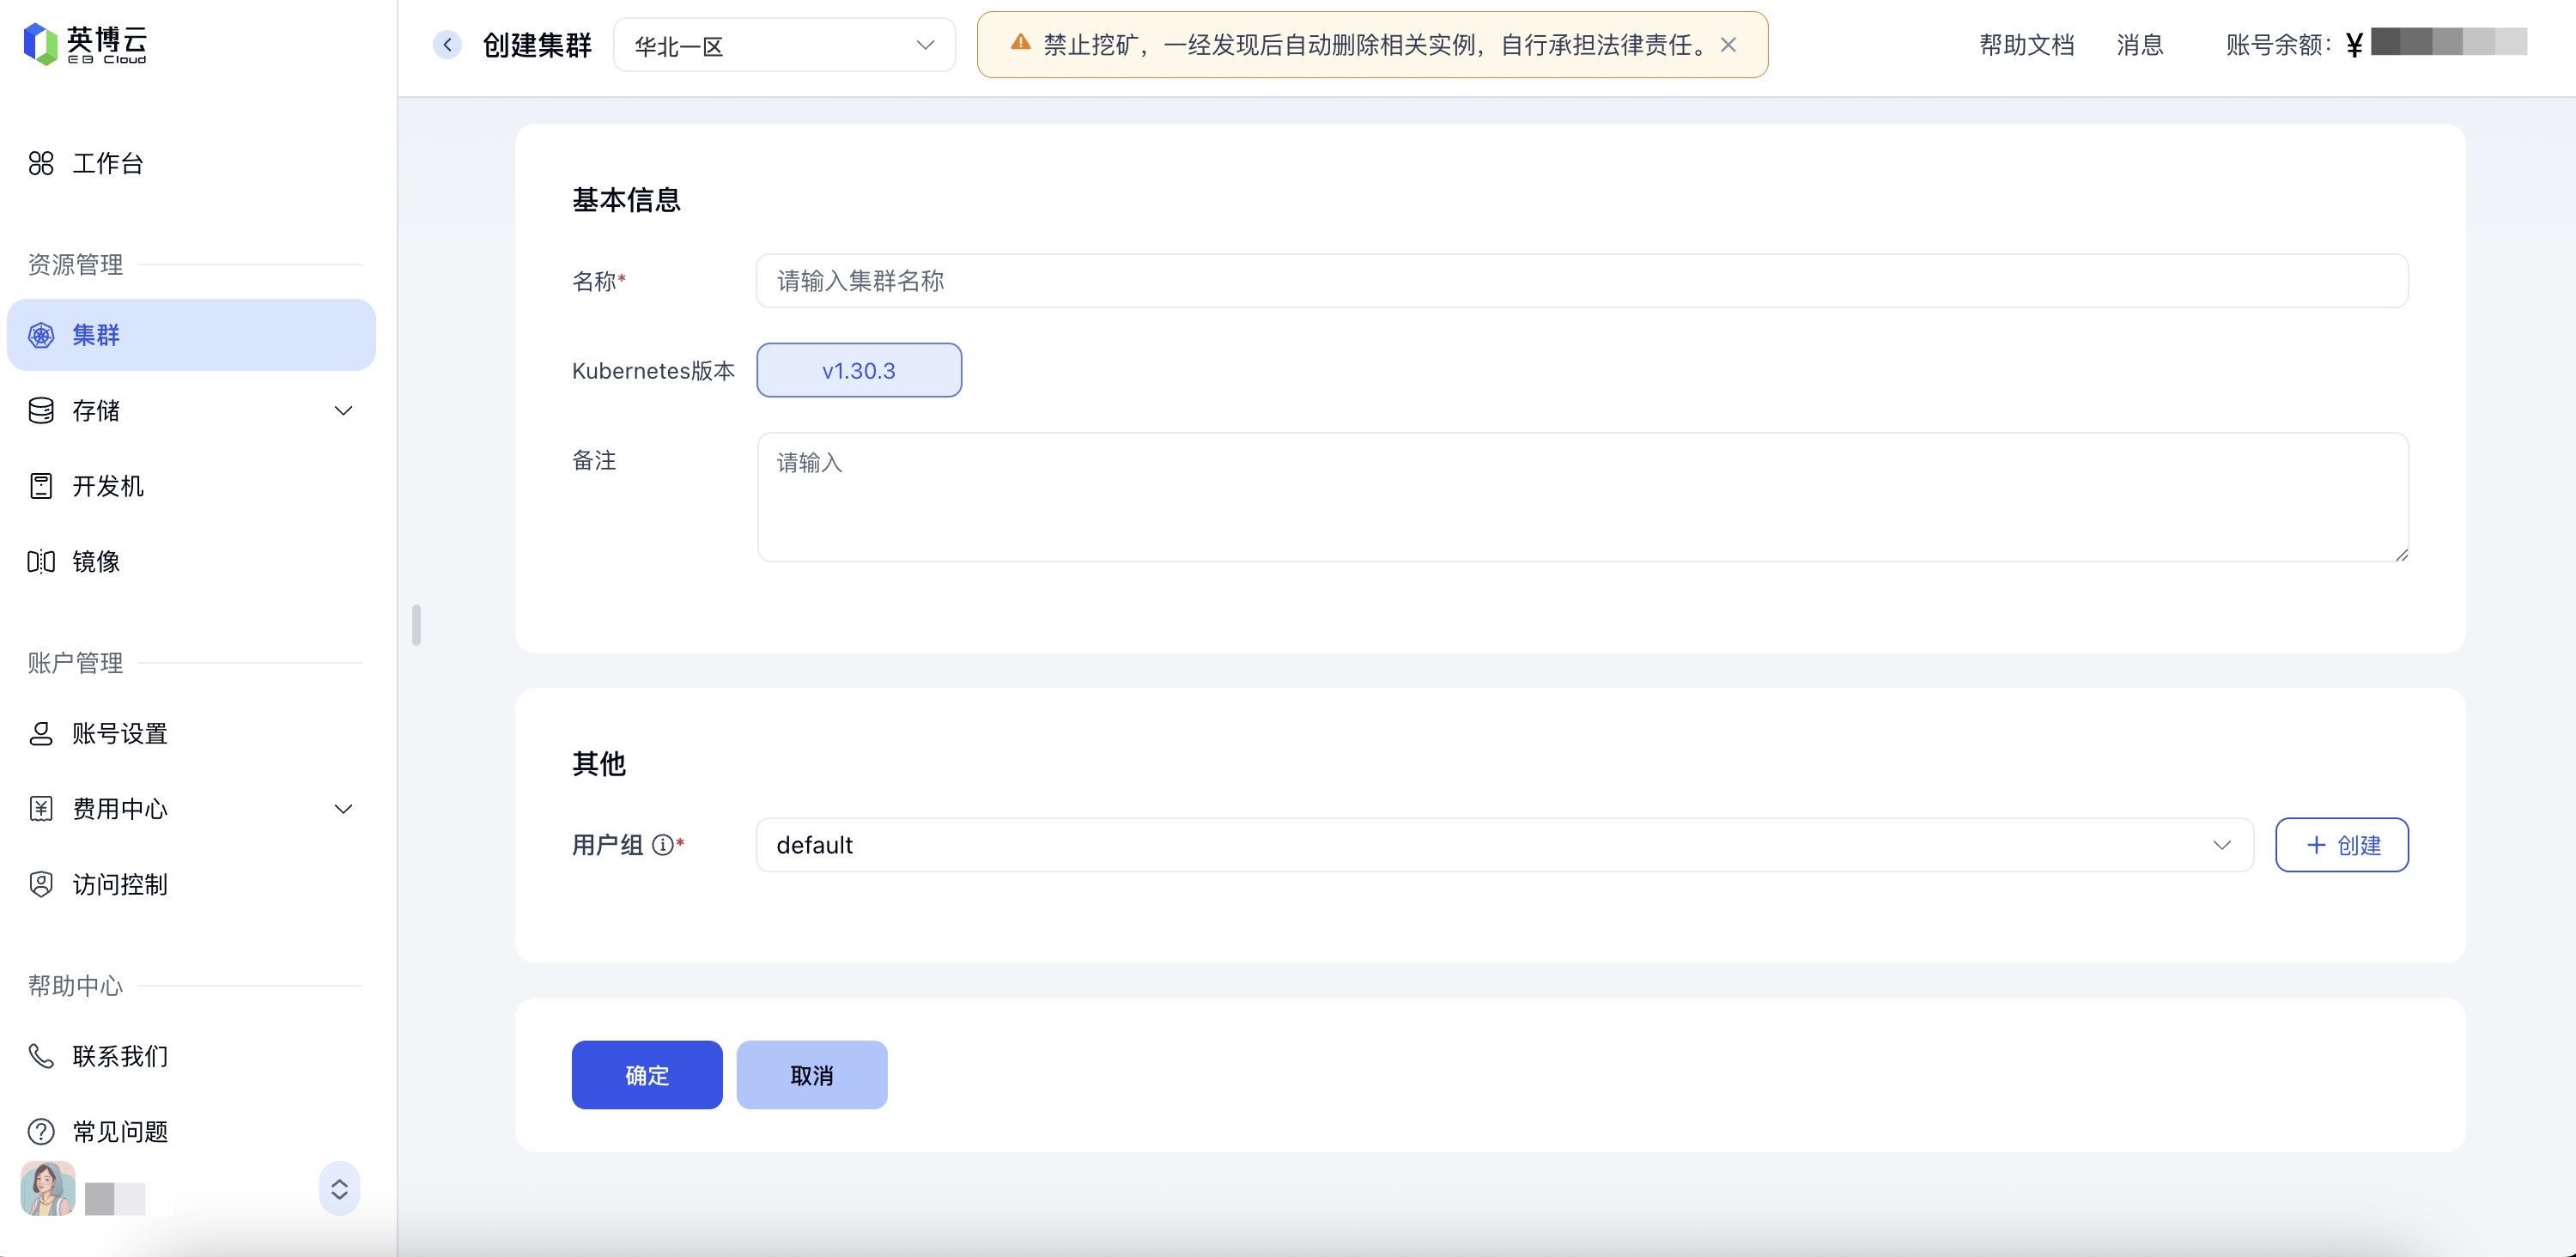Click the orange warning triangle icon

[1020, 43]
